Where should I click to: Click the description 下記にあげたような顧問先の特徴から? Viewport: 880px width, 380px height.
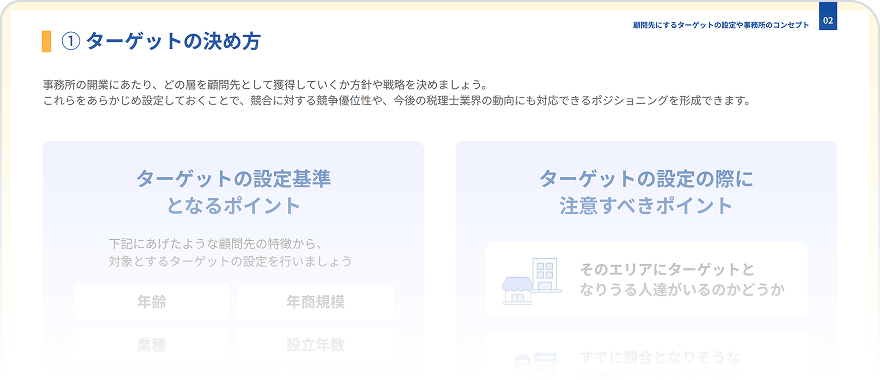coord(214,244)
